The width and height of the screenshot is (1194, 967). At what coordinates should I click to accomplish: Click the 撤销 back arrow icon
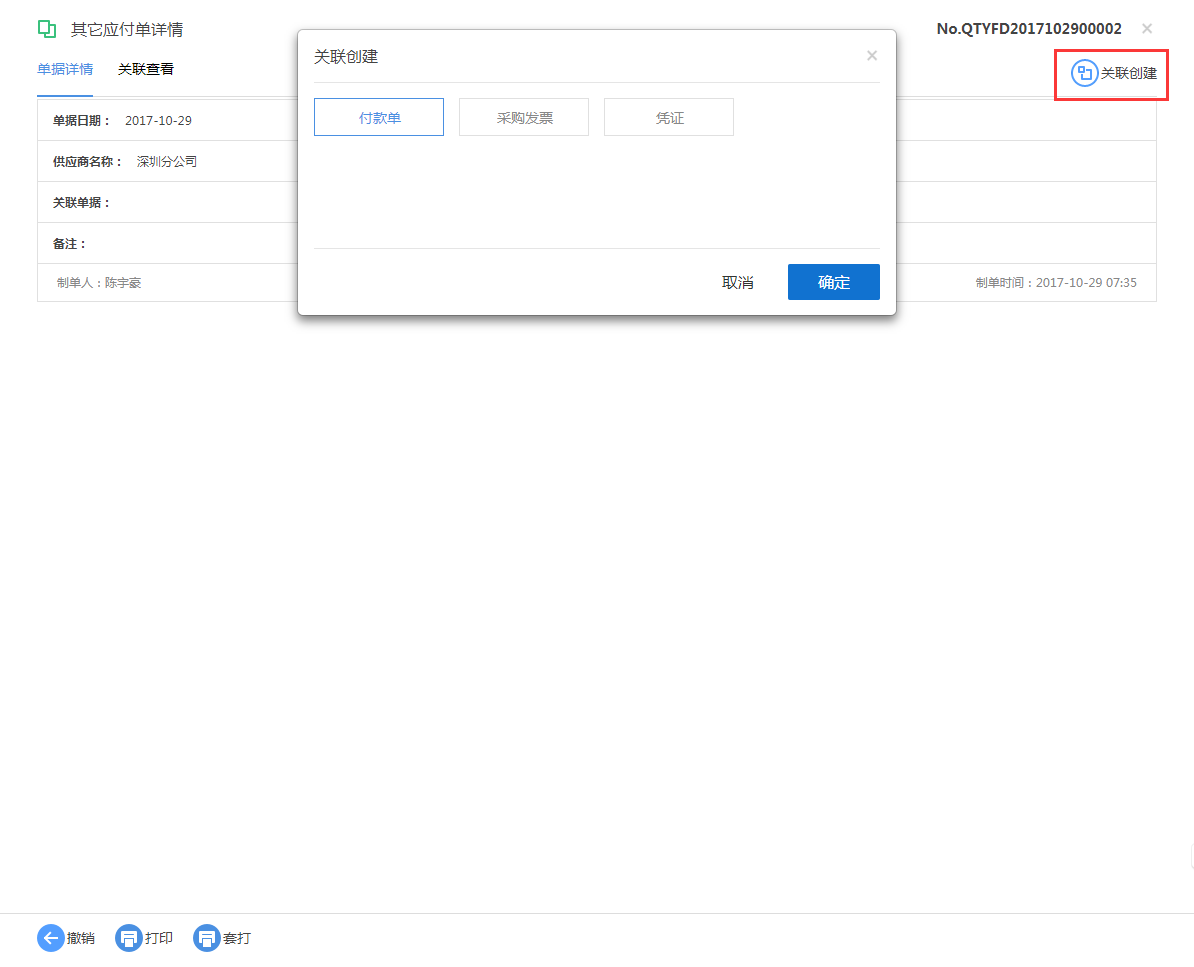[50, 938]
